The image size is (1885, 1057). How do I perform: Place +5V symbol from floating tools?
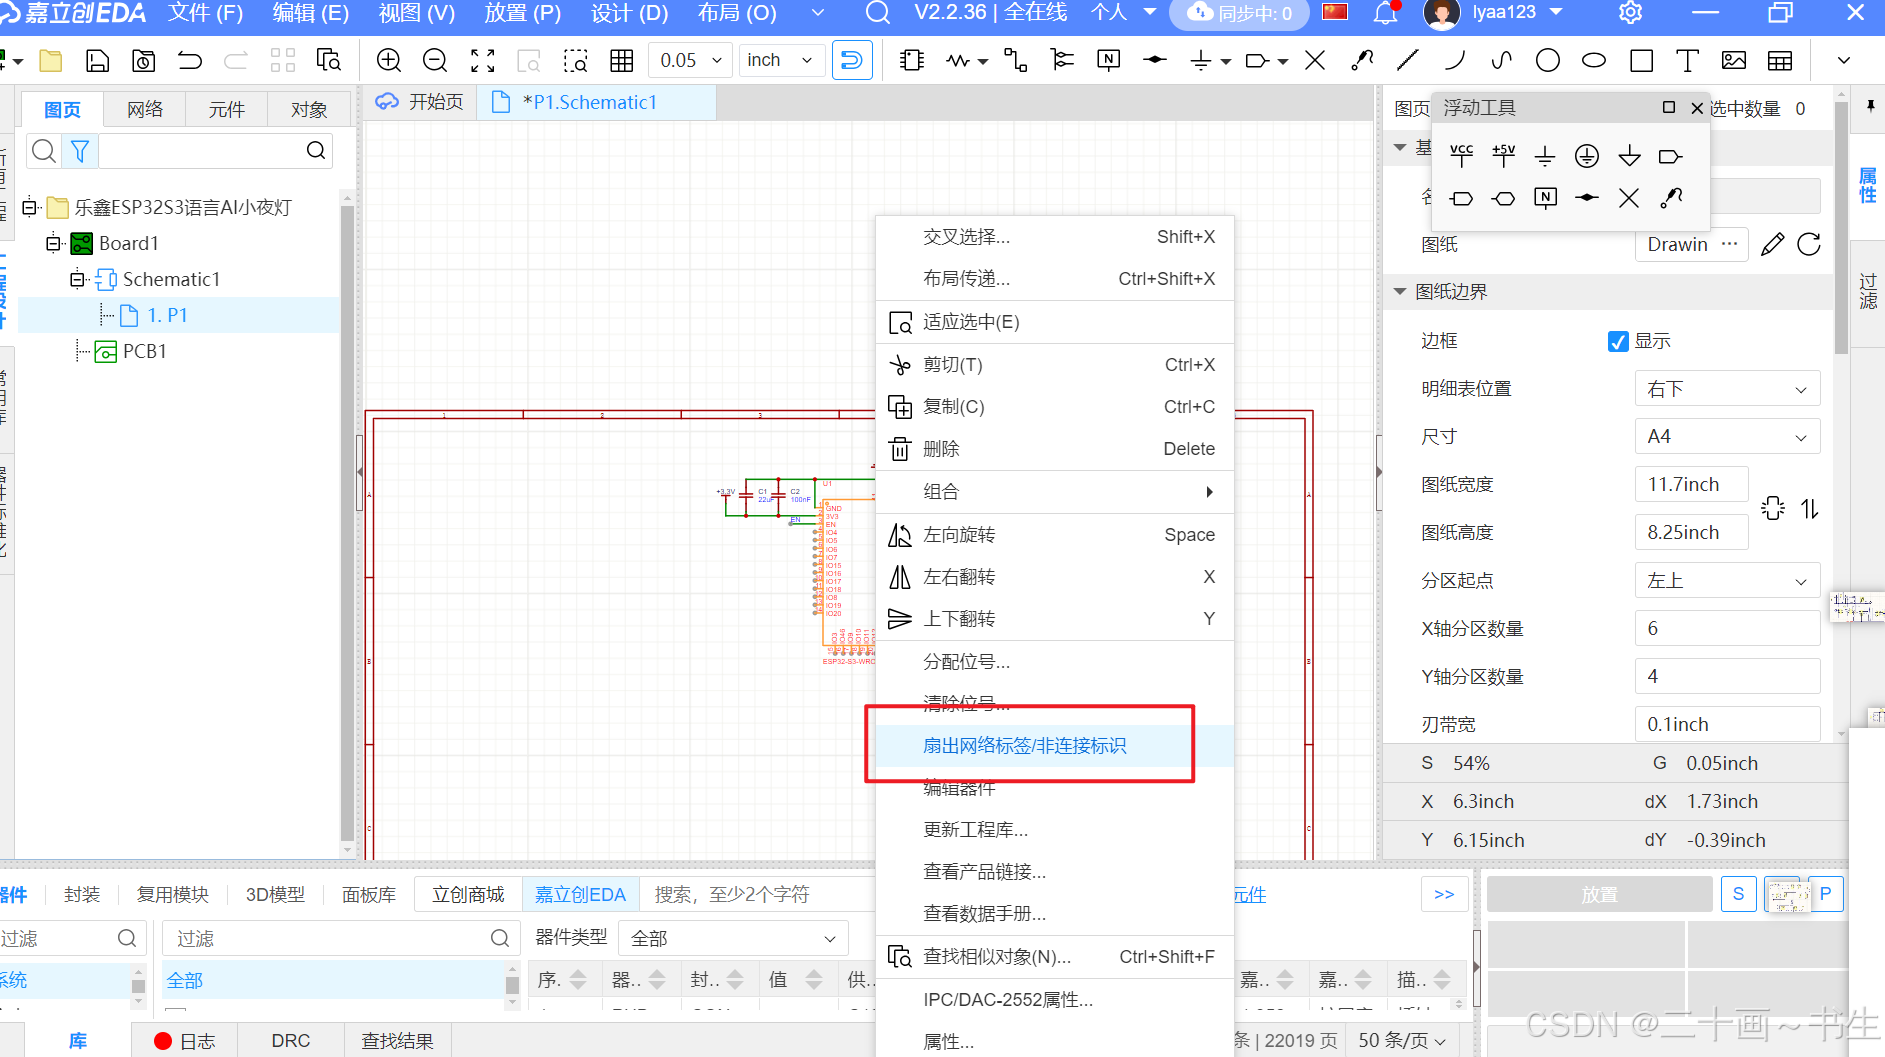[1503, 156]
